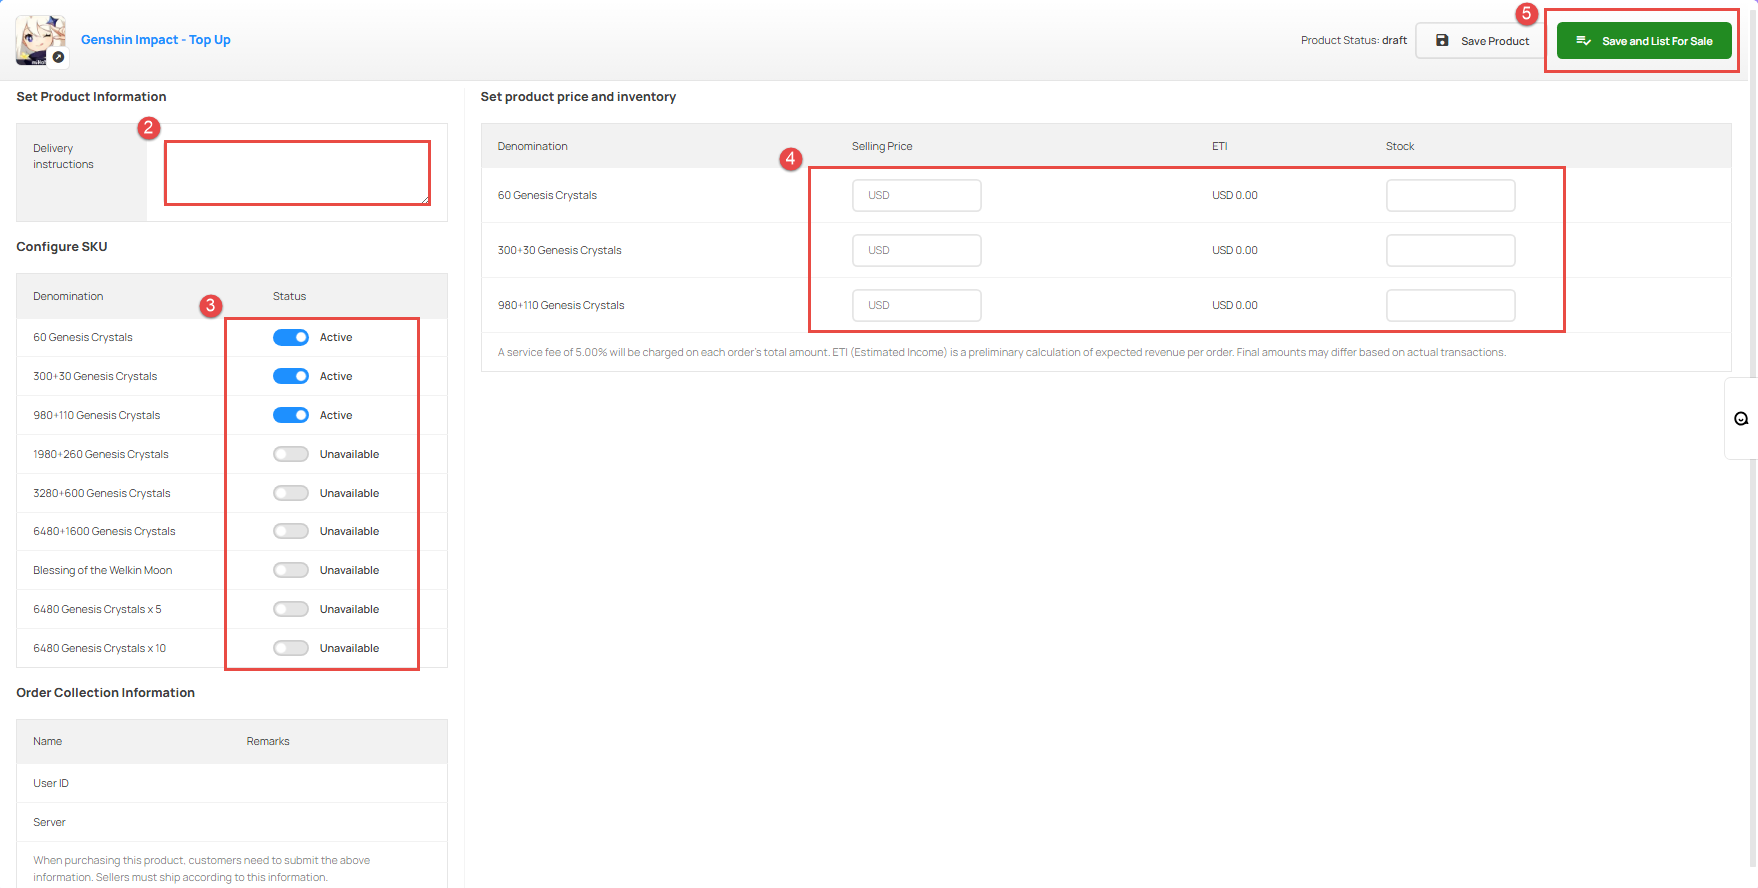This screenshot has width=1758, height=888.
Task: Click the Blessing of the Welkin Moon label
Action: pos(103,570)
